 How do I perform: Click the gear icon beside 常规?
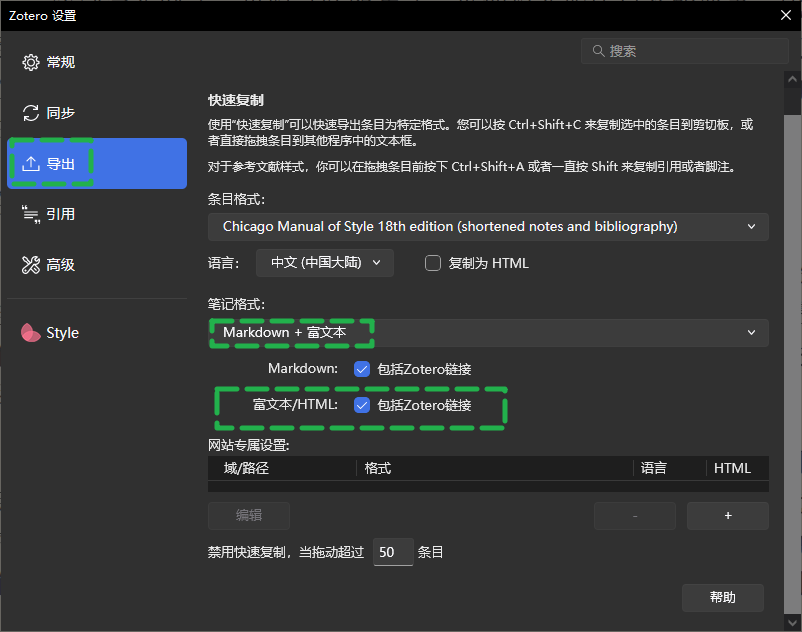click(x=31, y=62)
